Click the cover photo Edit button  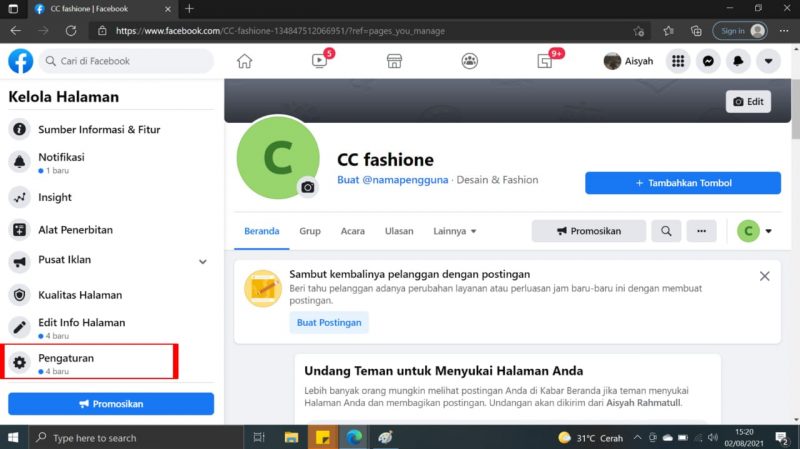point(748,102)
